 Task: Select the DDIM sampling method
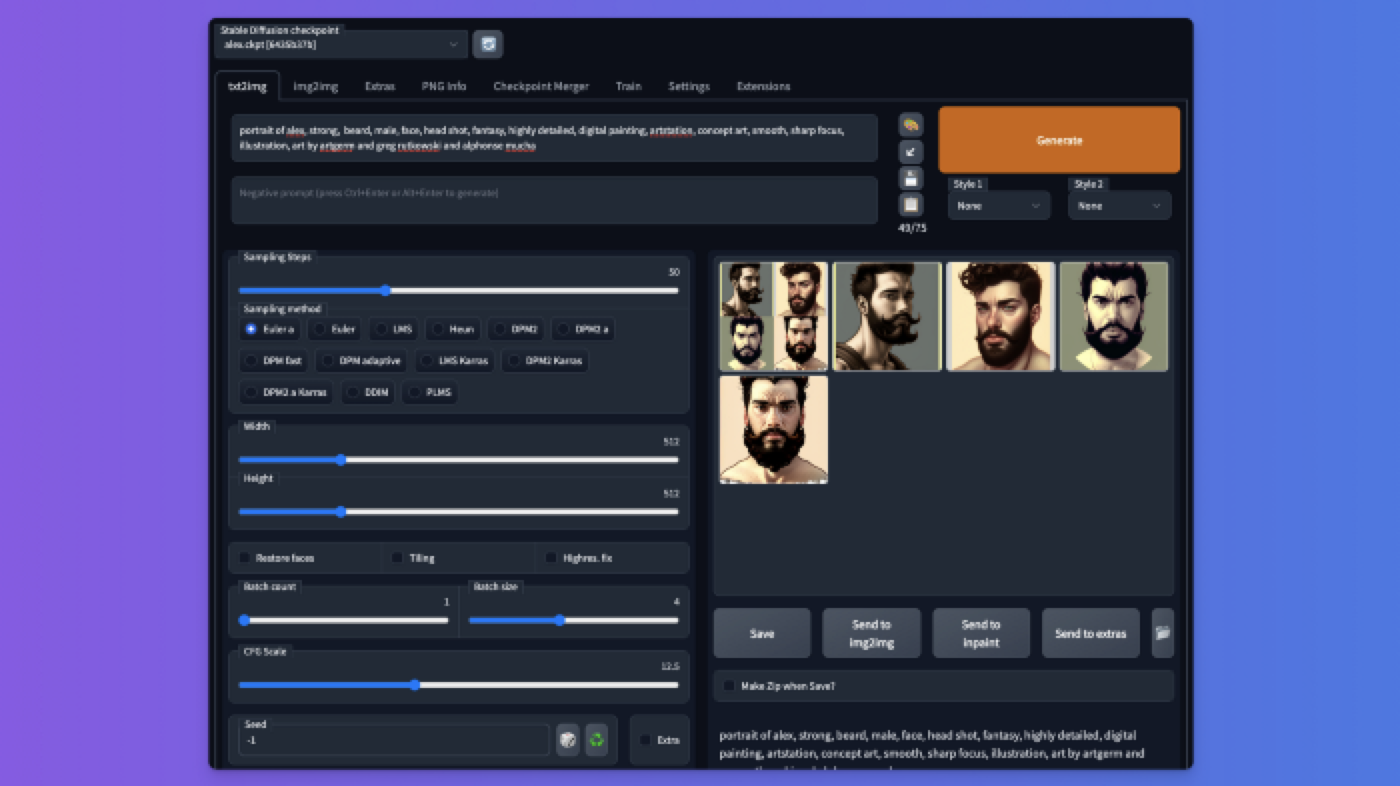click(368, 392)
